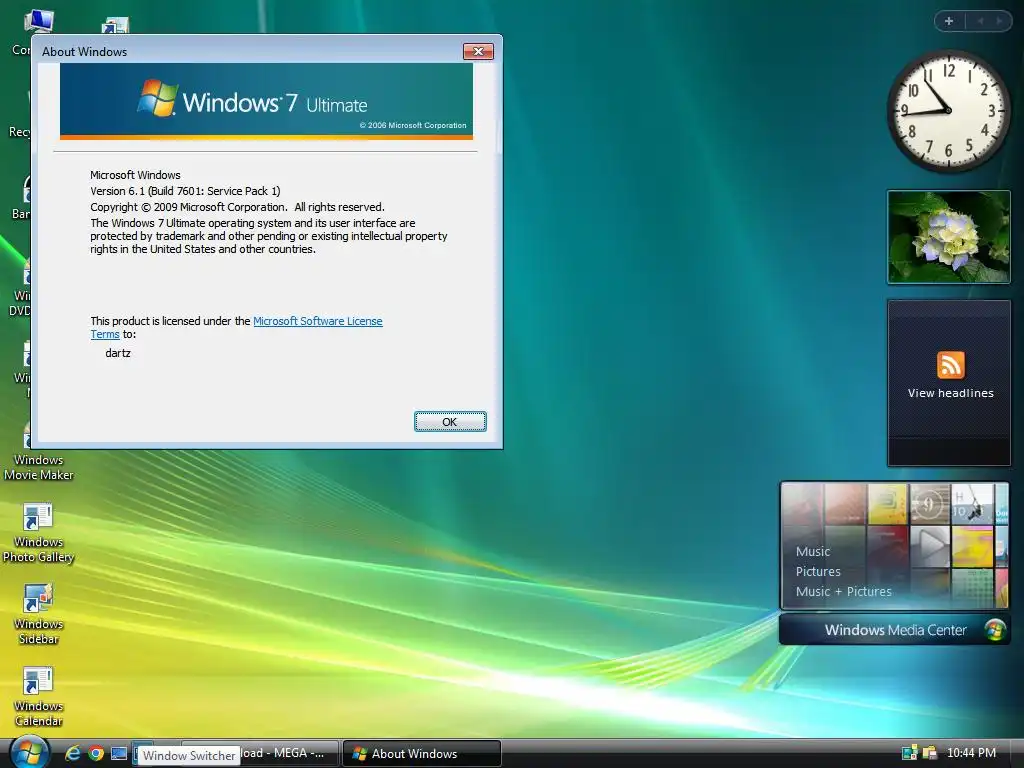Click the About Windows dialog title text
Screen dimensions: 1024x768
pyautogui.click(x=84, y=52)
